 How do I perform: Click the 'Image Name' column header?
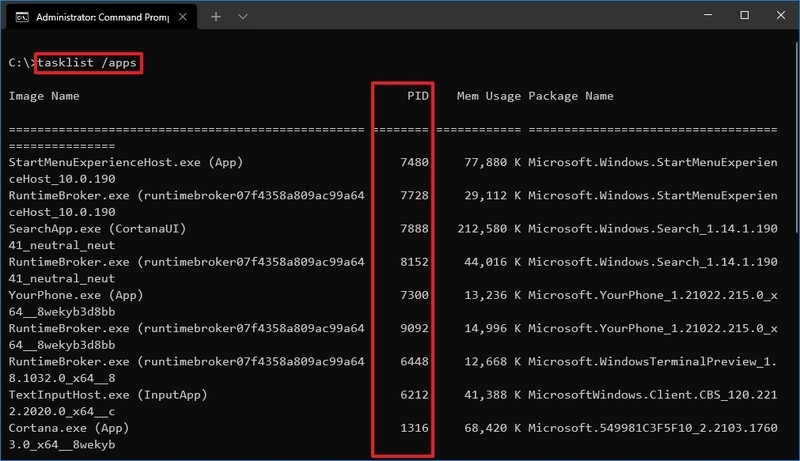click(44, 96)
